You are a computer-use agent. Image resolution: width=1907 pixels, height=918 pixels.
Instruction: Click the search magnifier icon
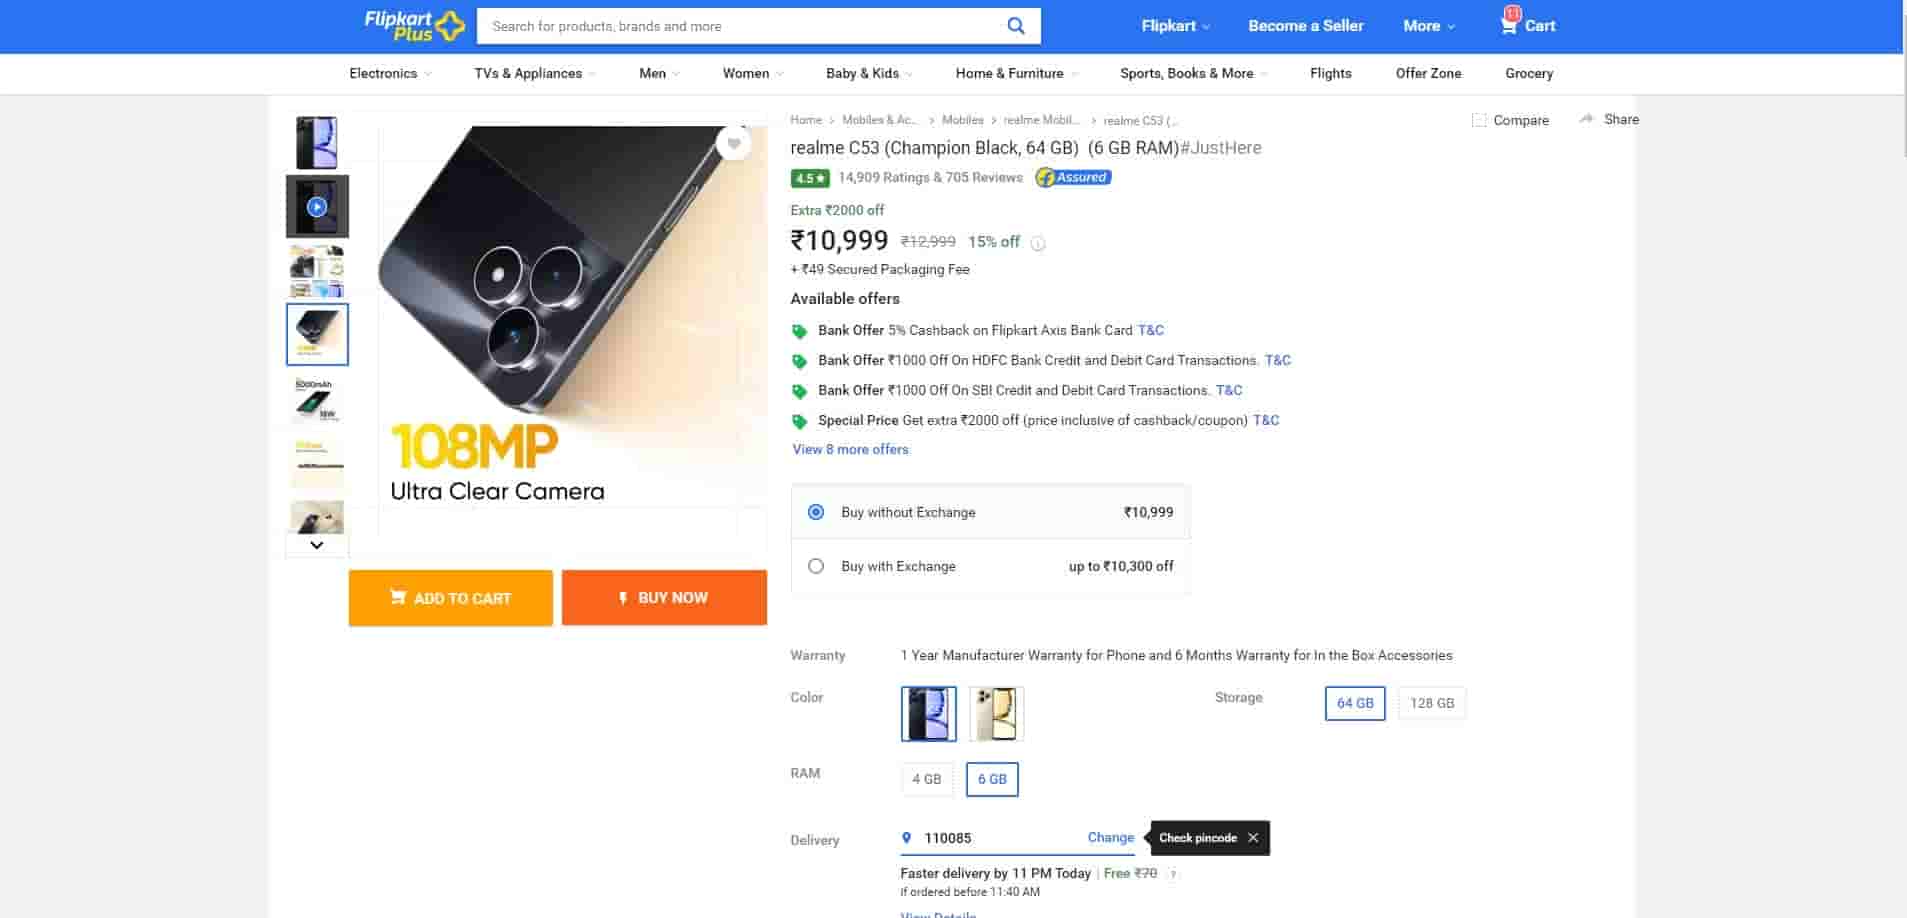(x=1015, y=26)
